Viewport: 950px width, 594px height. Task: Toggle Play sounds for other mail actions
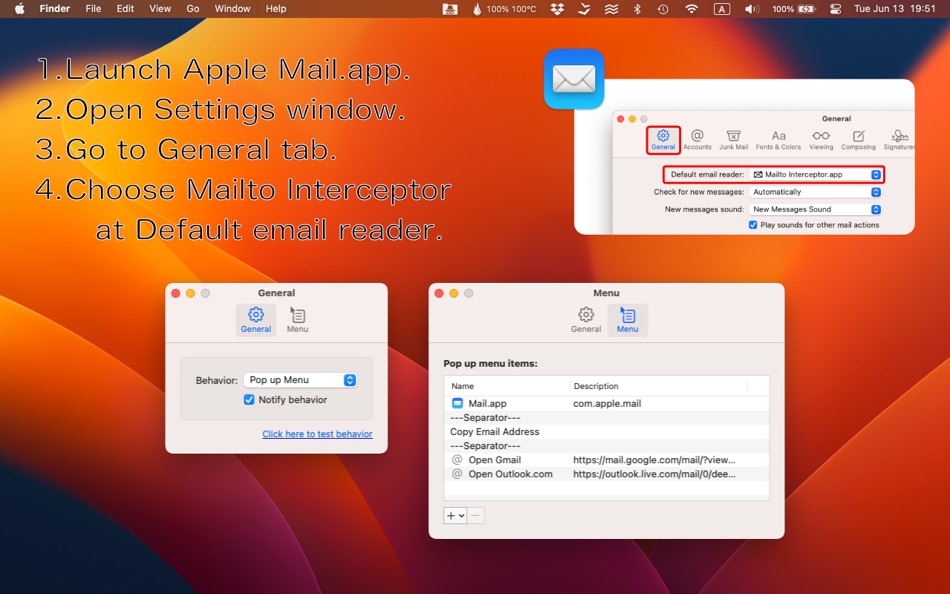pyautogui.click(x=752, y=225)
